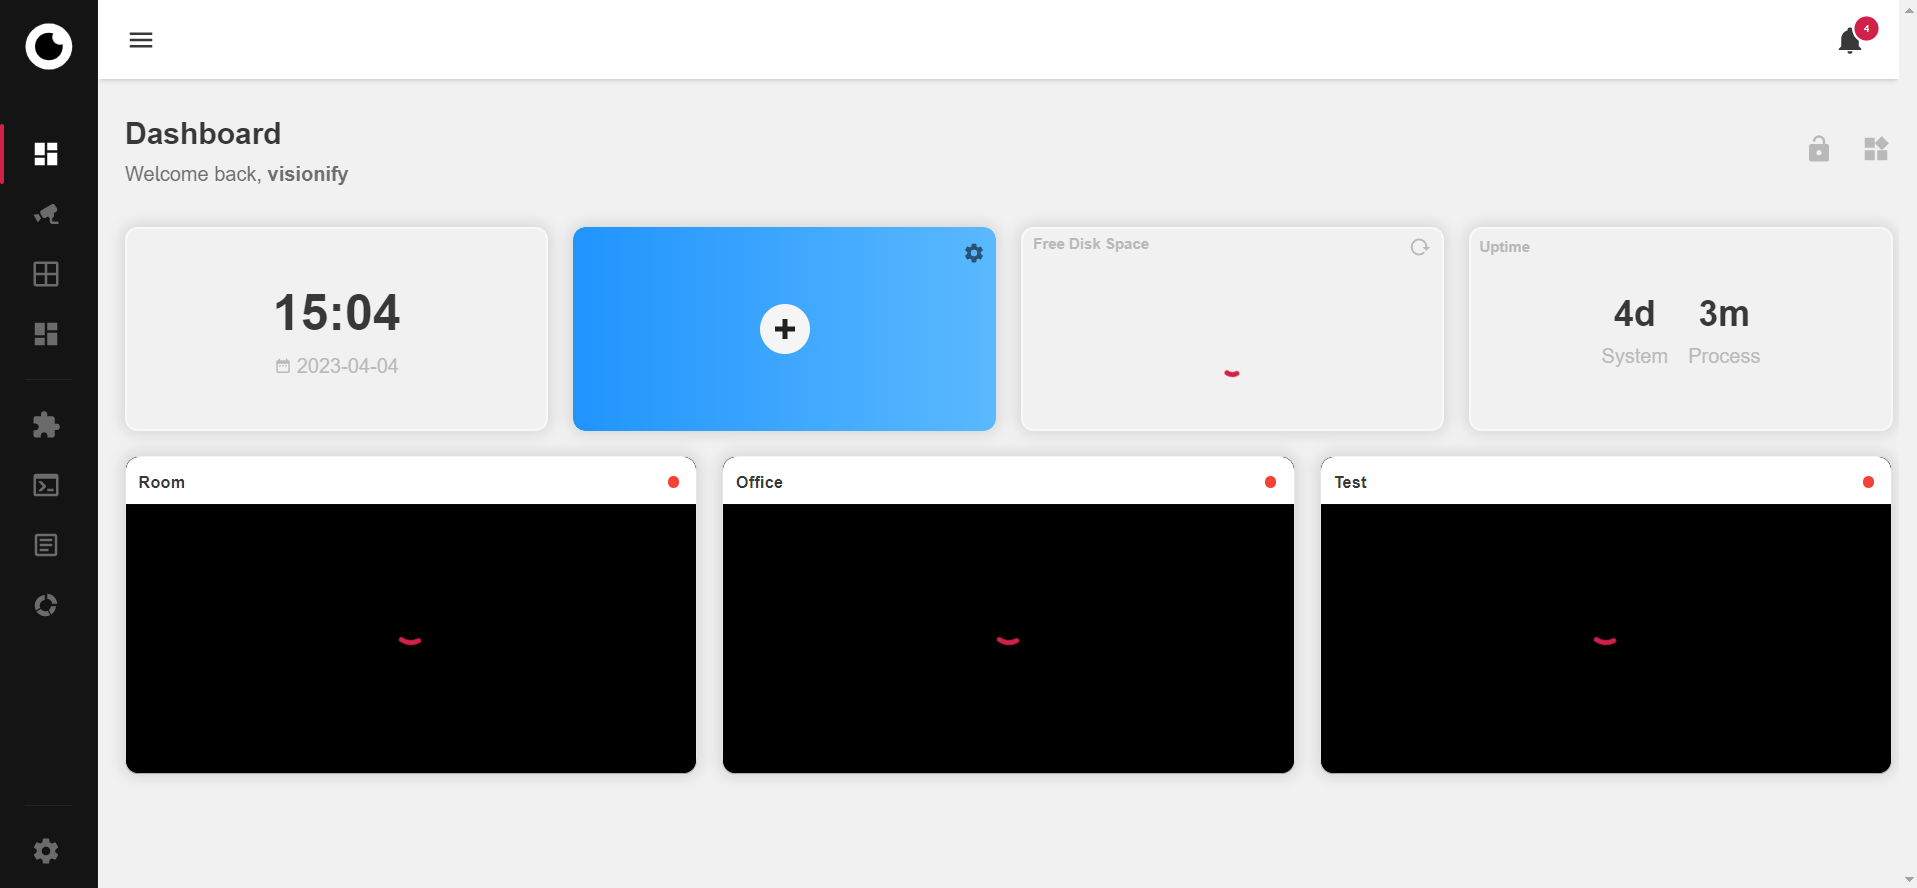
Task: Click the page scrollbar down arrow
Action: (1908, 880)
